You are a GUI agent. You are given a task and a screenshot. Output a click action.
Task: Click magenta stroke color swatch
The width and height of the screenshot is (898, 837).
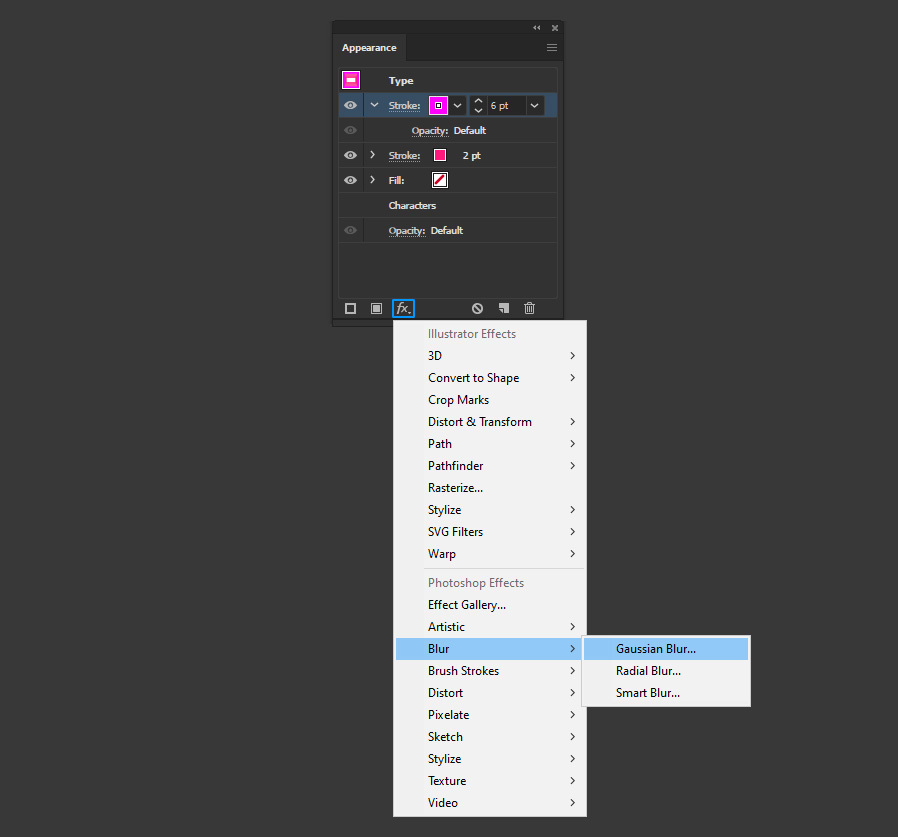pos(439,105)
